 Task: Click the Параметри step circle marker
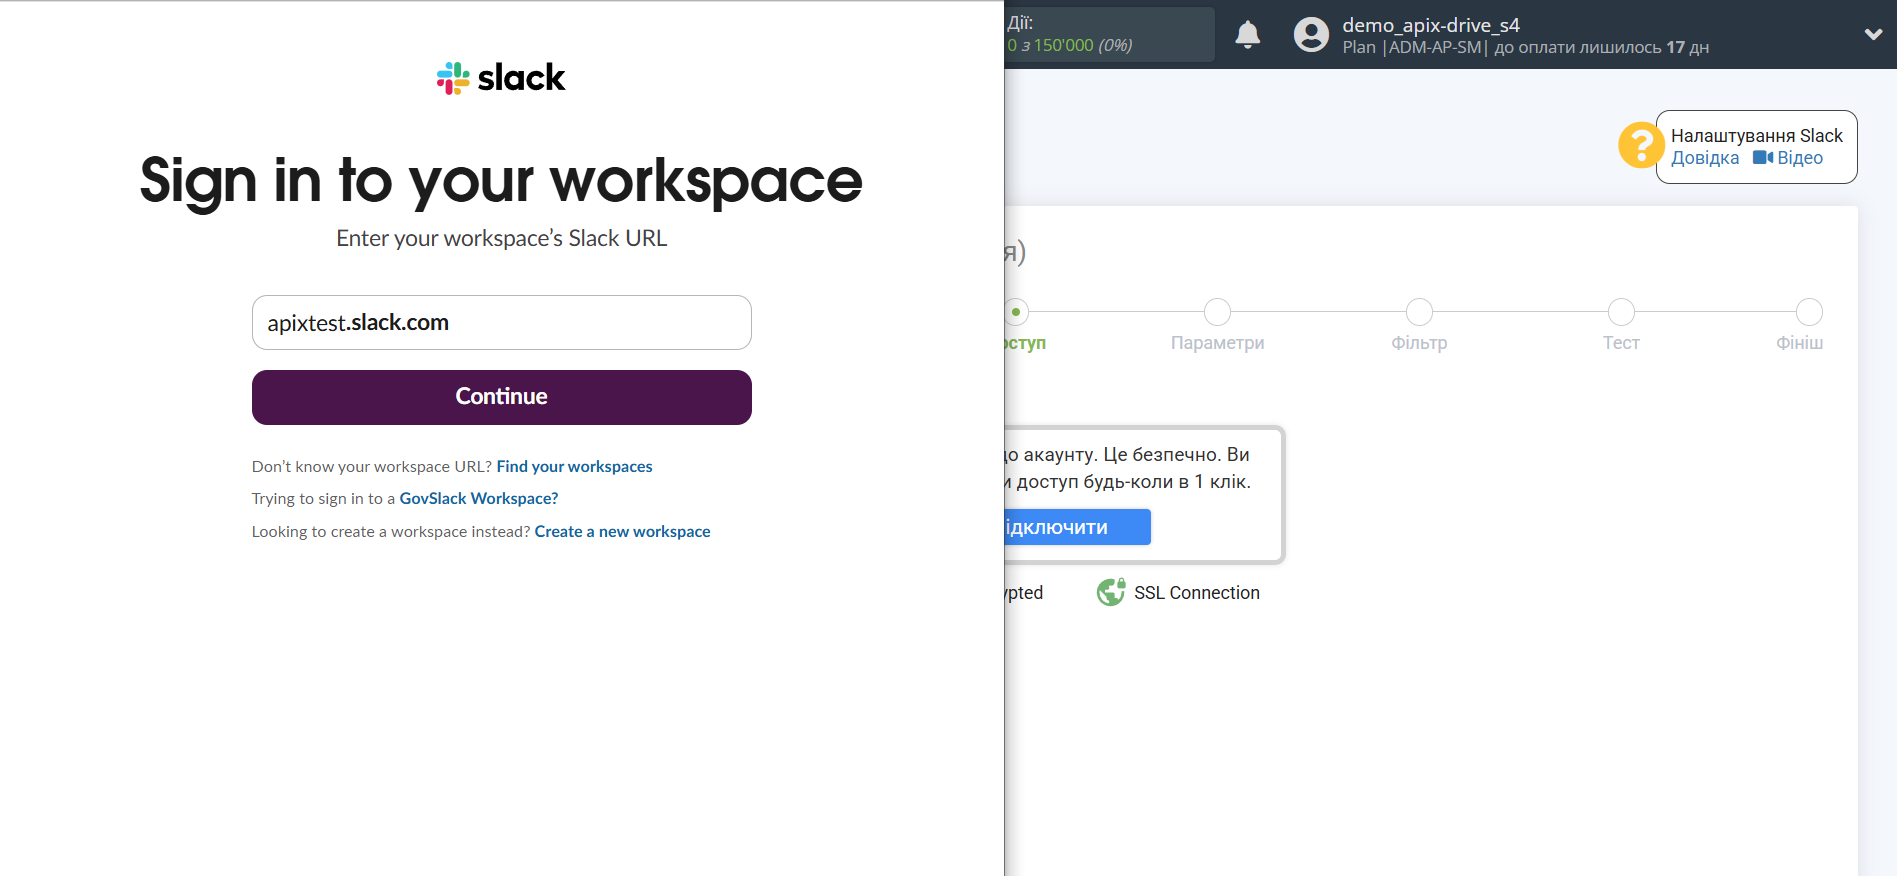tap(1217, 312)
